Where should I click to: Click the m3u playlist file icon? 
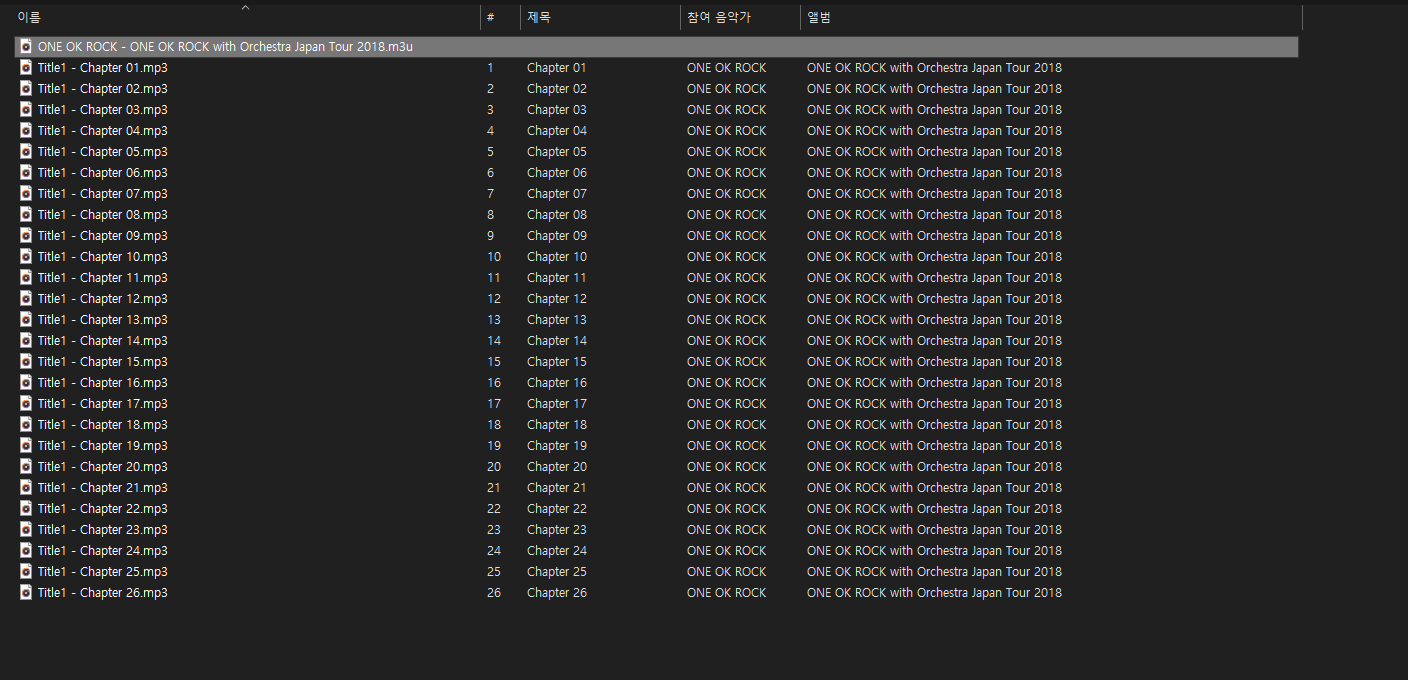coord(26,47)
